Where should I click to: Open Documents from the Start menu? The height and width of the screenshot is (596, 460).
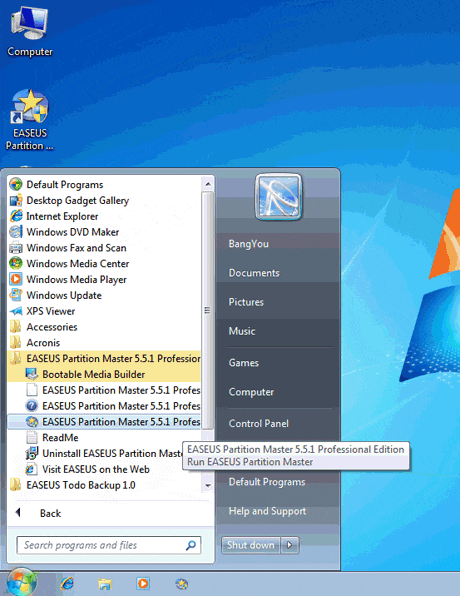(x=254, y=273)
